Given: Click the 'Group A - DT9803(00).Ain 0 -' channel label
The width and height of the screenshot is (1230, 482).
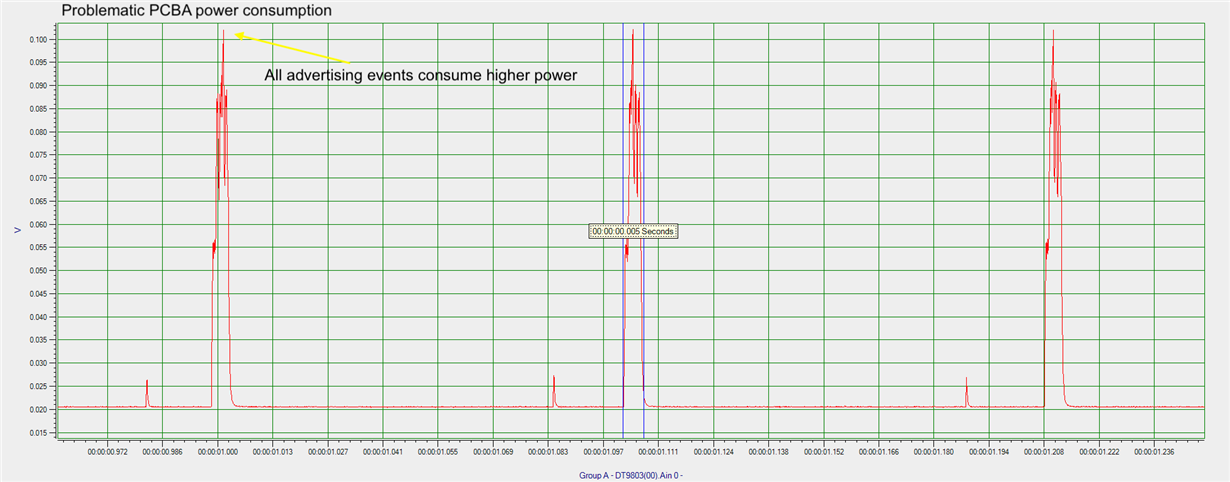Looking at the screenshot, I should [x=630, y=475].
